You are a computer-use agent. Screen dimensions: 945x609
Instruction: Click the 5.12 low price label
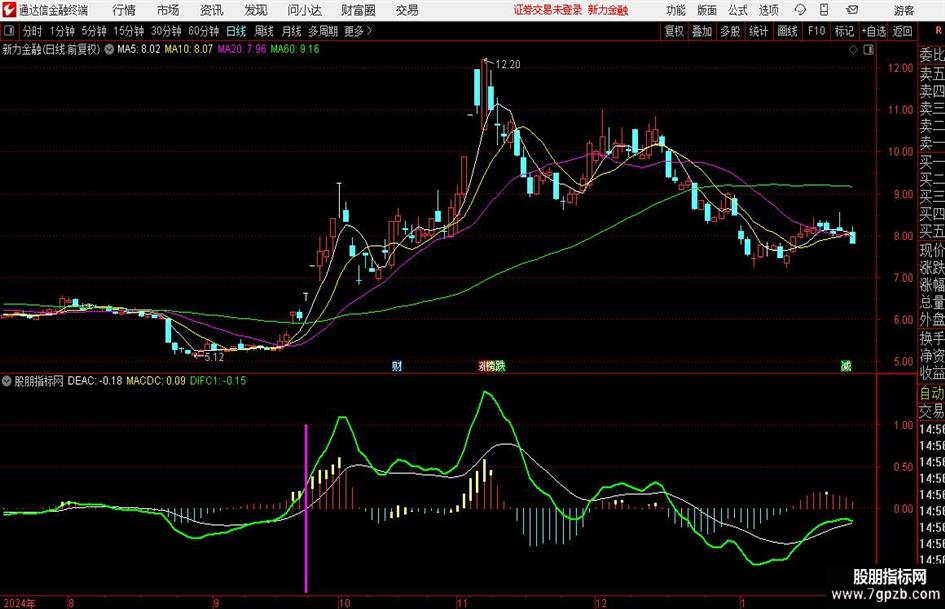pyautogui.click(x=214, y=357)
